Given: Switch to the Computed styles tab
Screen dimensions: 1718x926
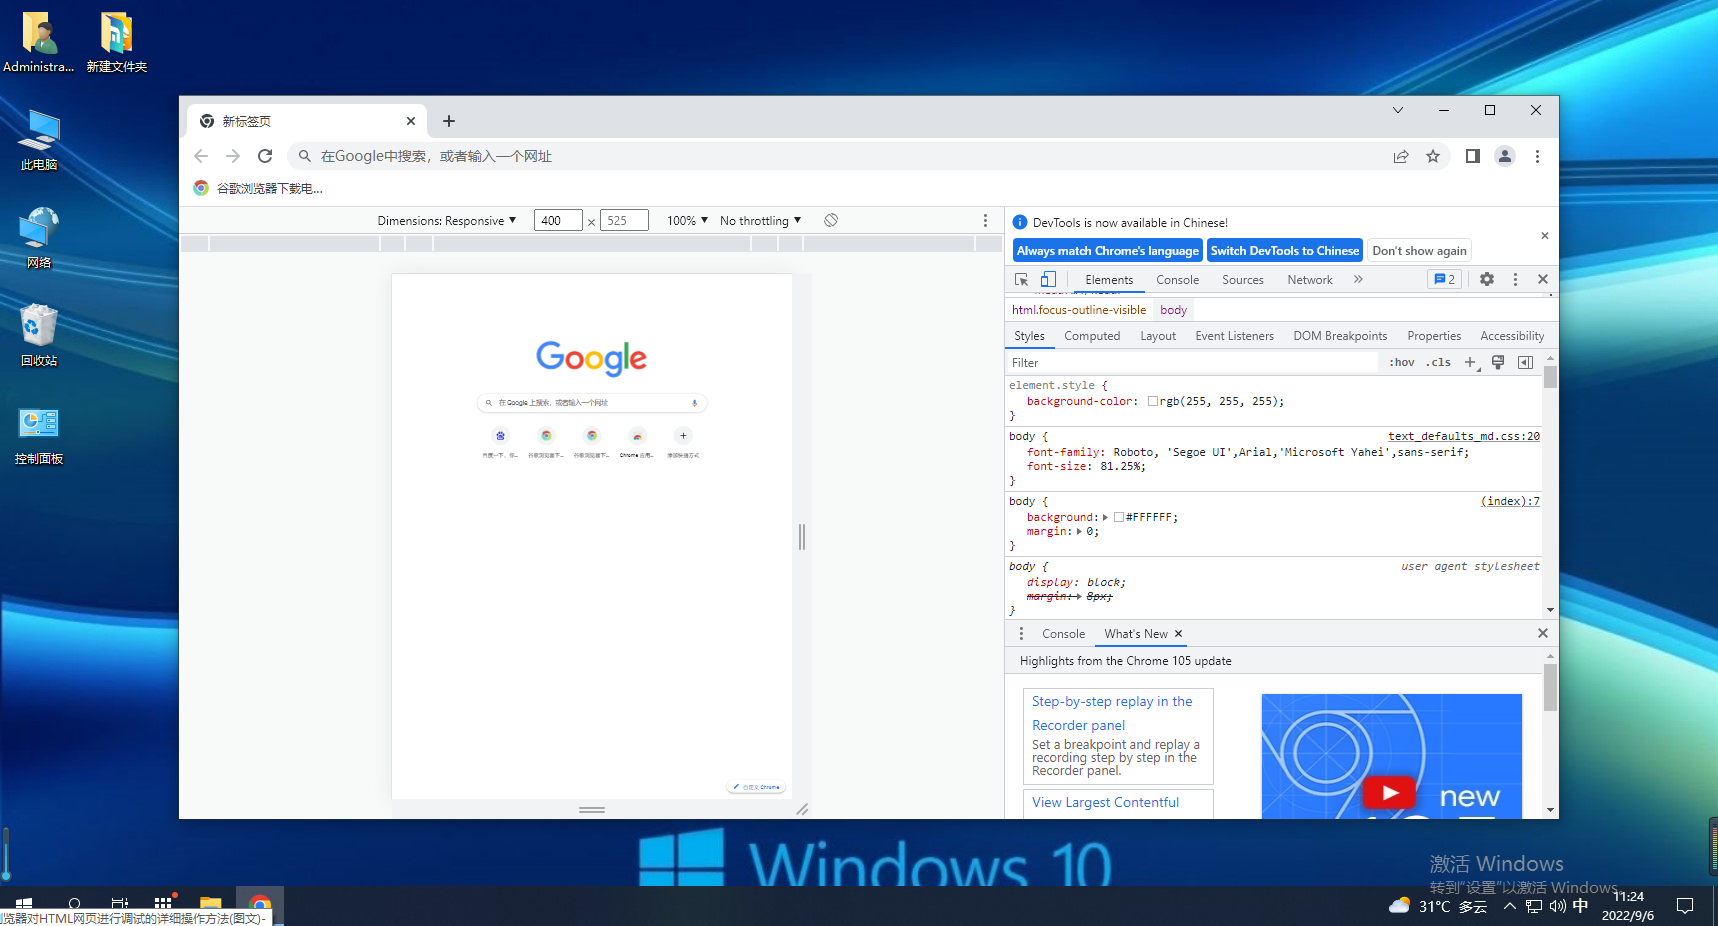Looking at the screenshot, I should point(1091,336).
